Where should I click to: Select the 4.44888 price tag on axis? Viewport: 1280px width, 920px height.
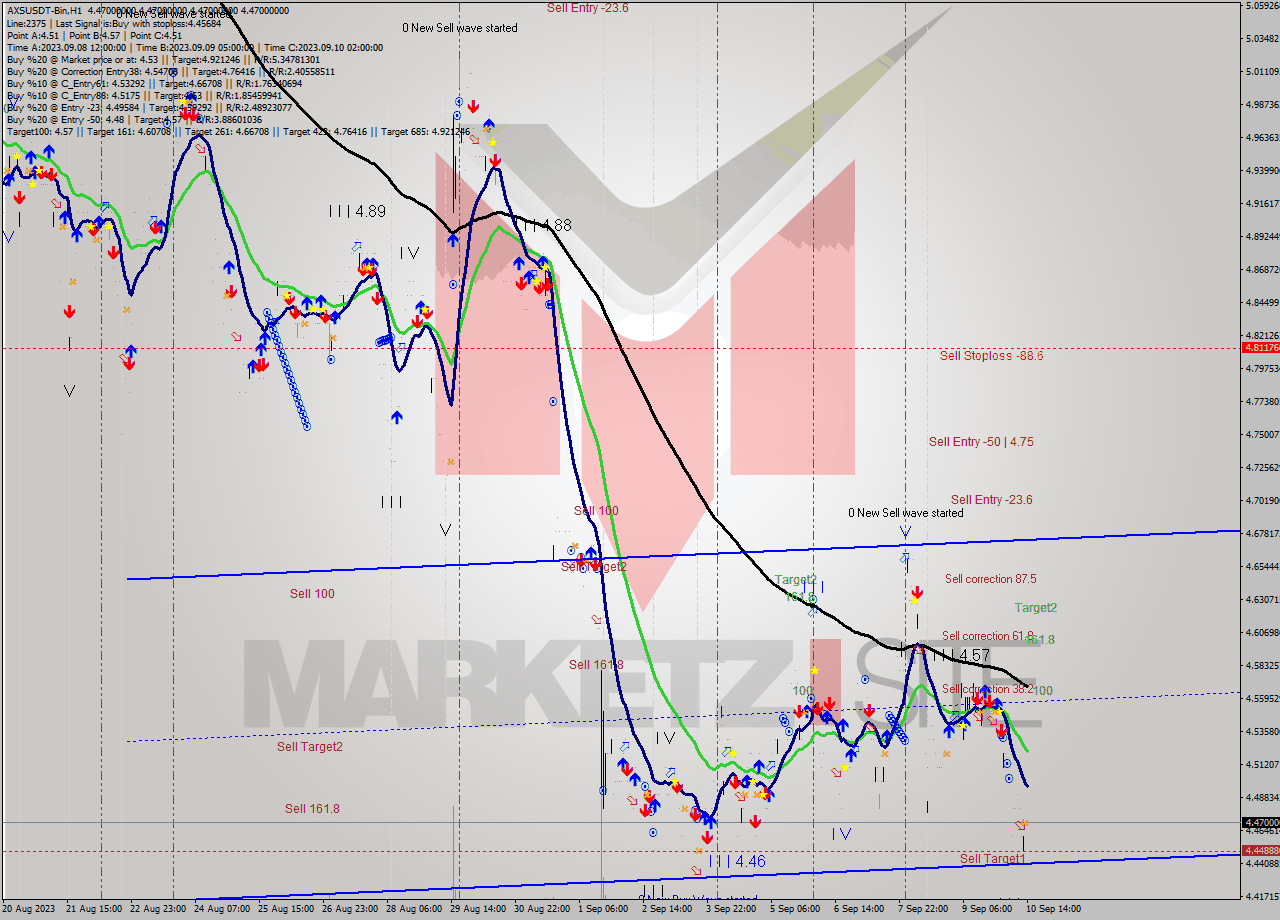[x=1259, y=850]
